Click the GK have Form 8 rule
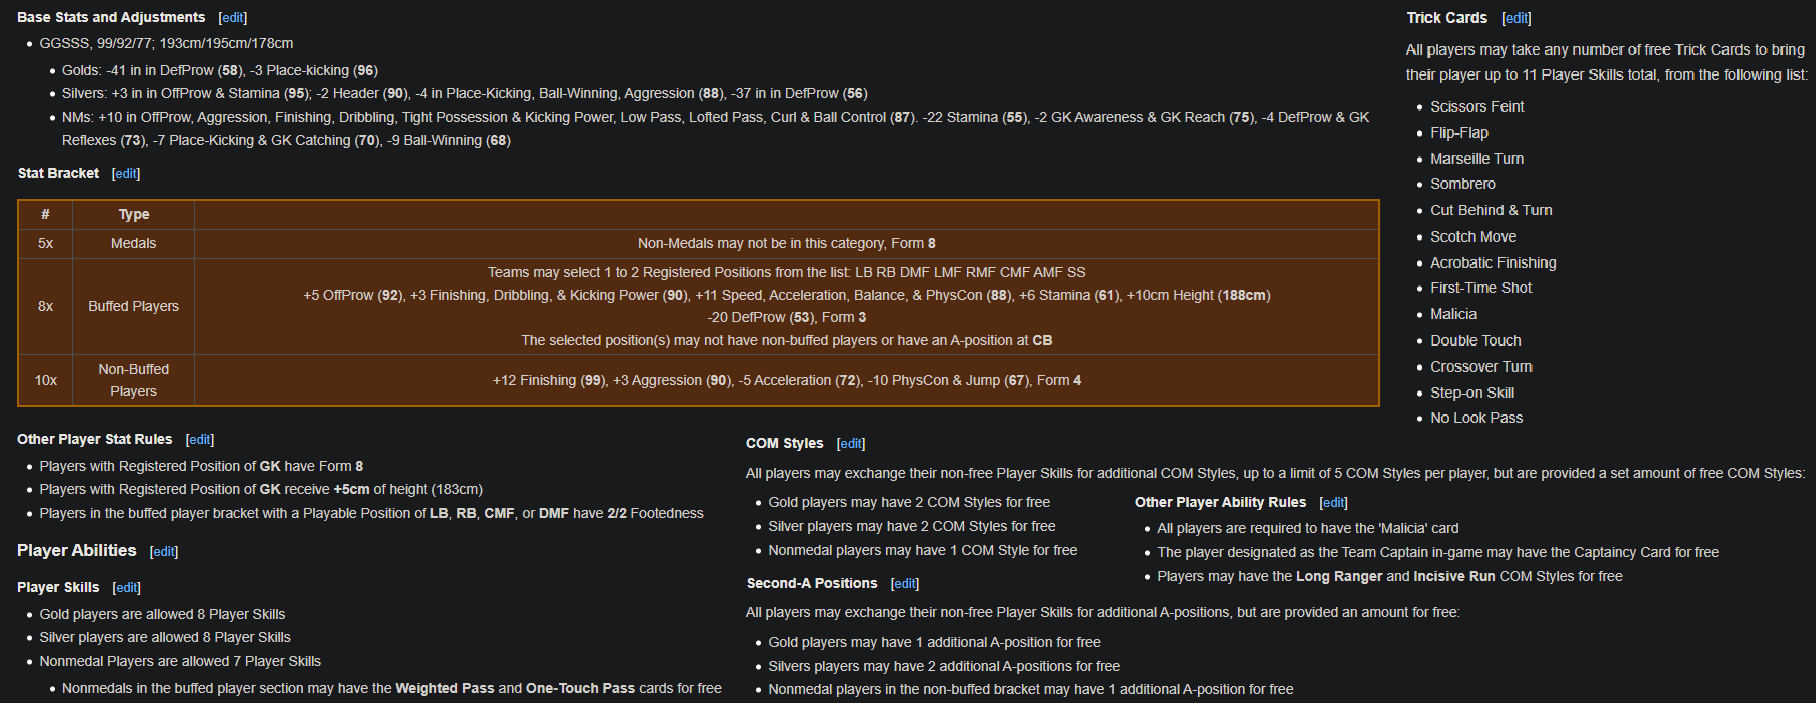The width and height of the screenshot is (1816, 703). pos(201,466)
